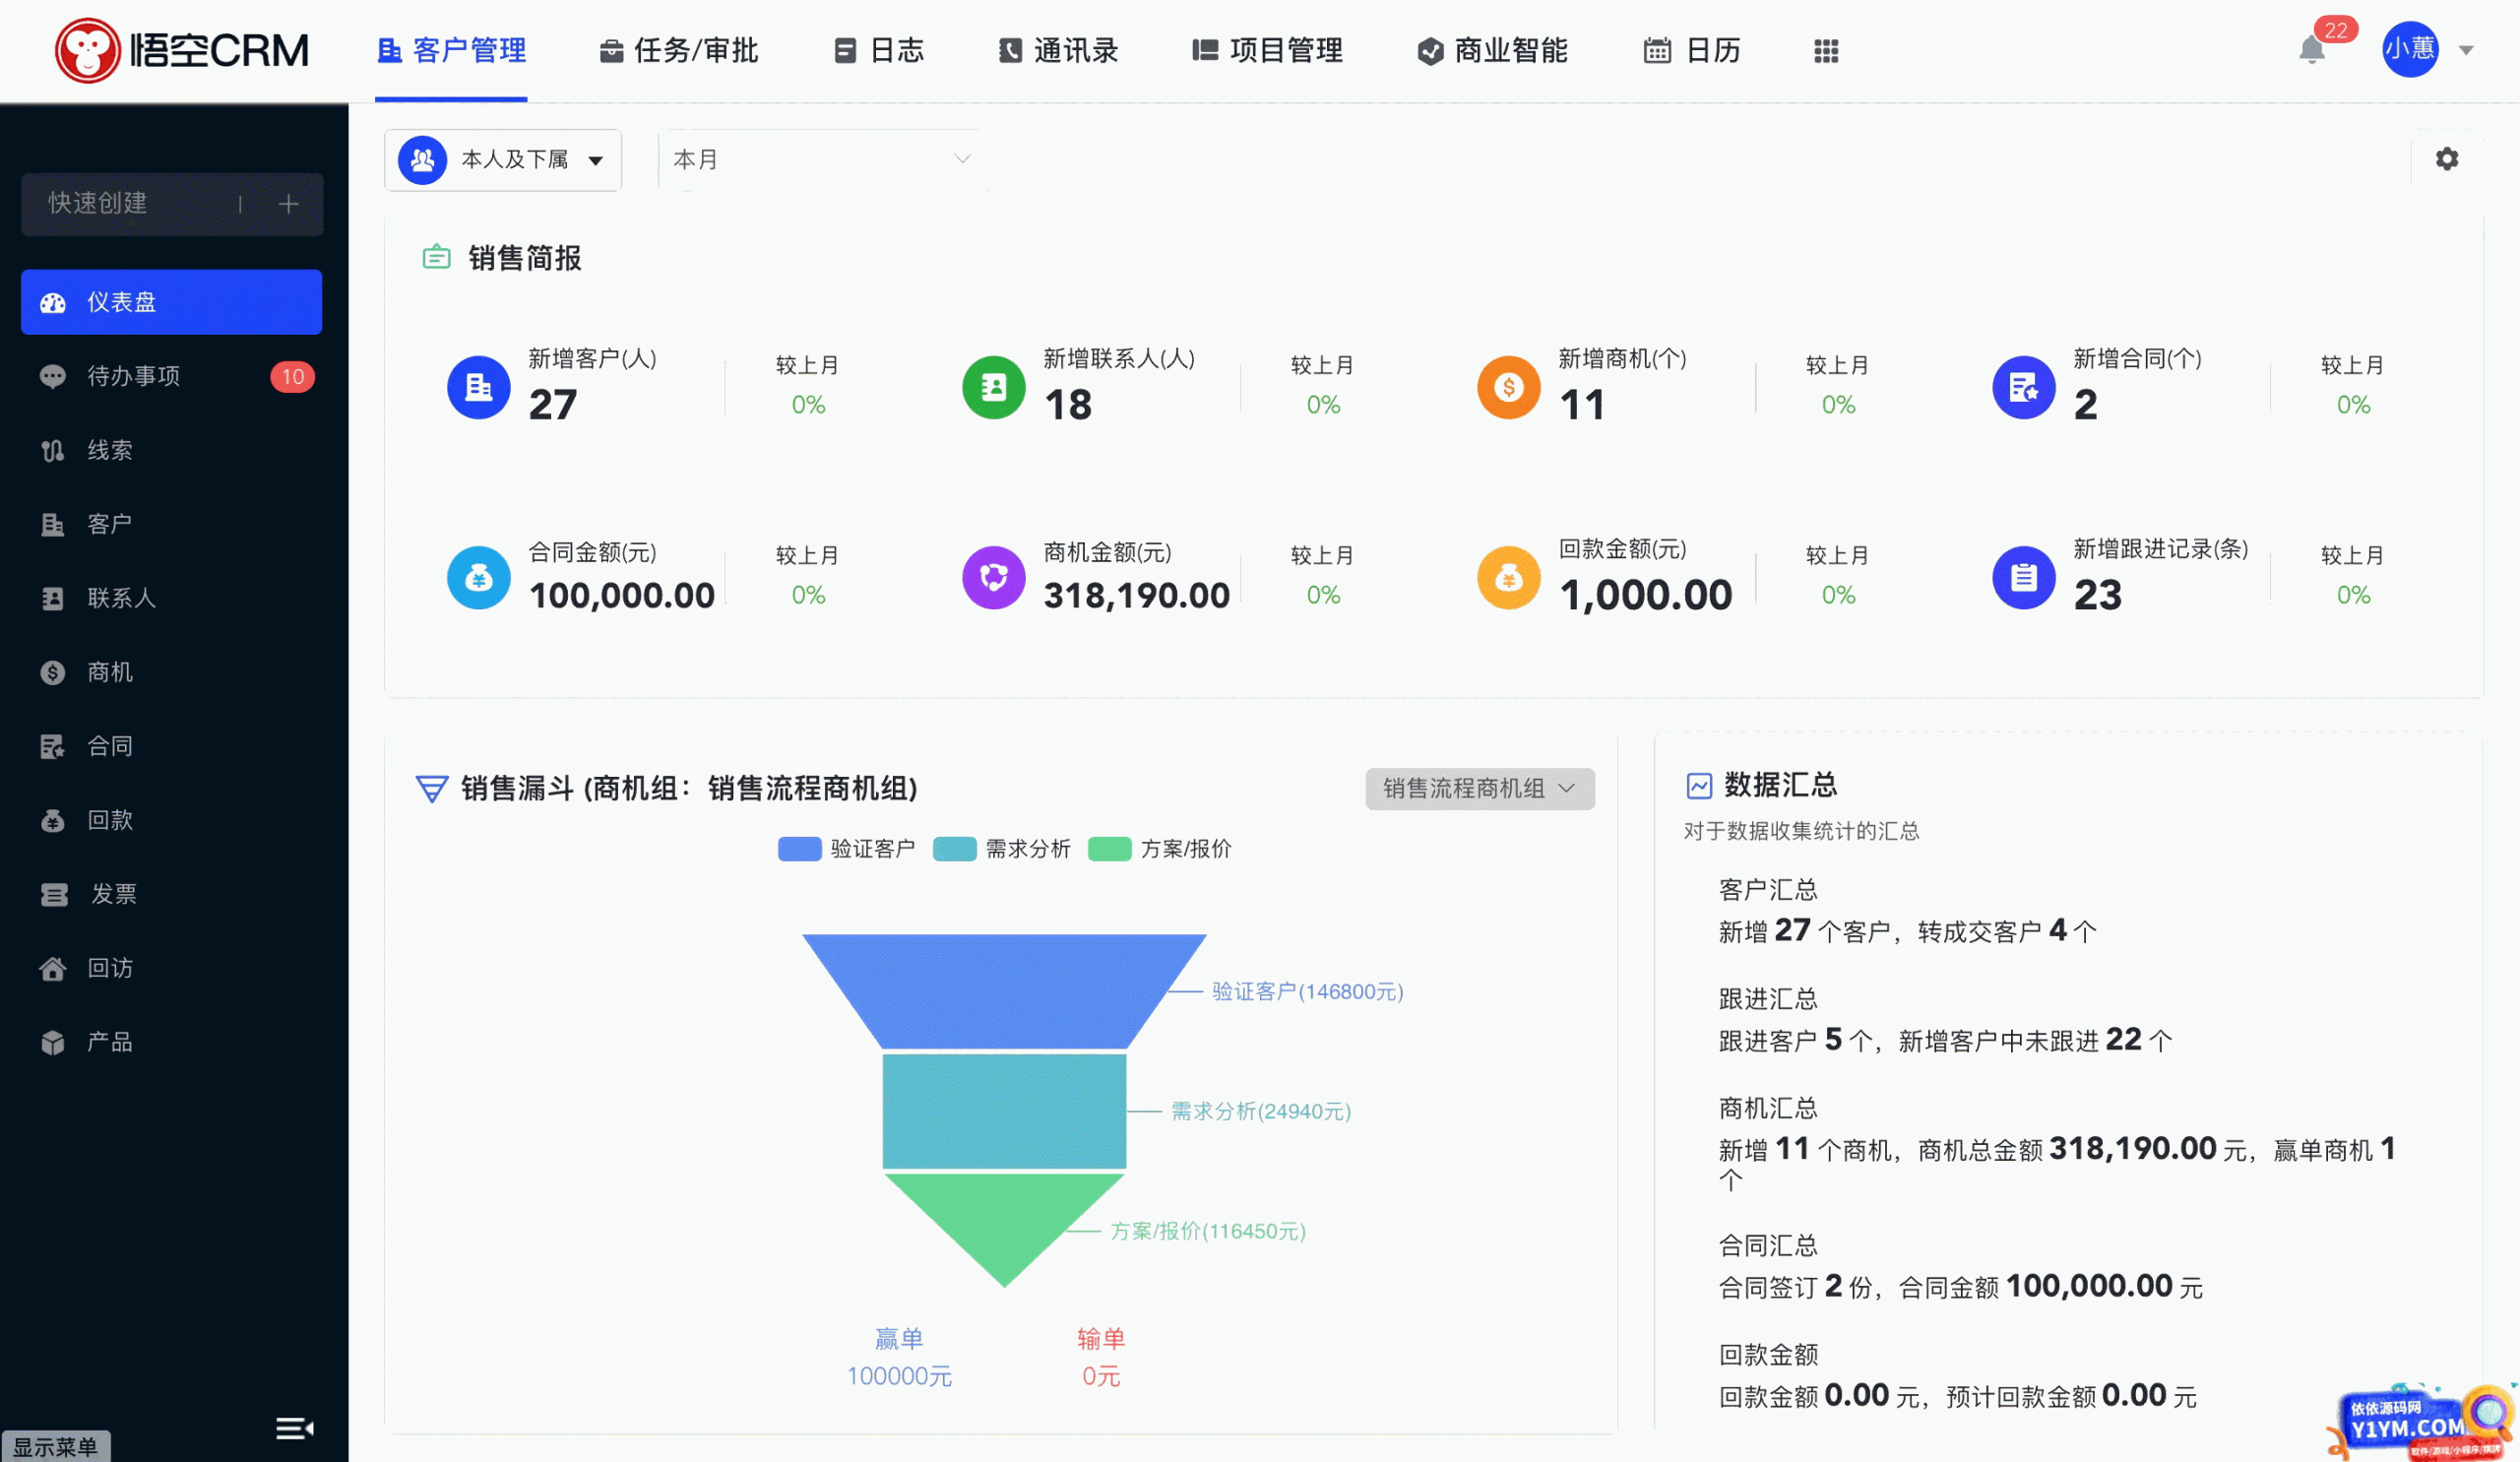Select 仪表盘 in the sidebar

point(171,302)
